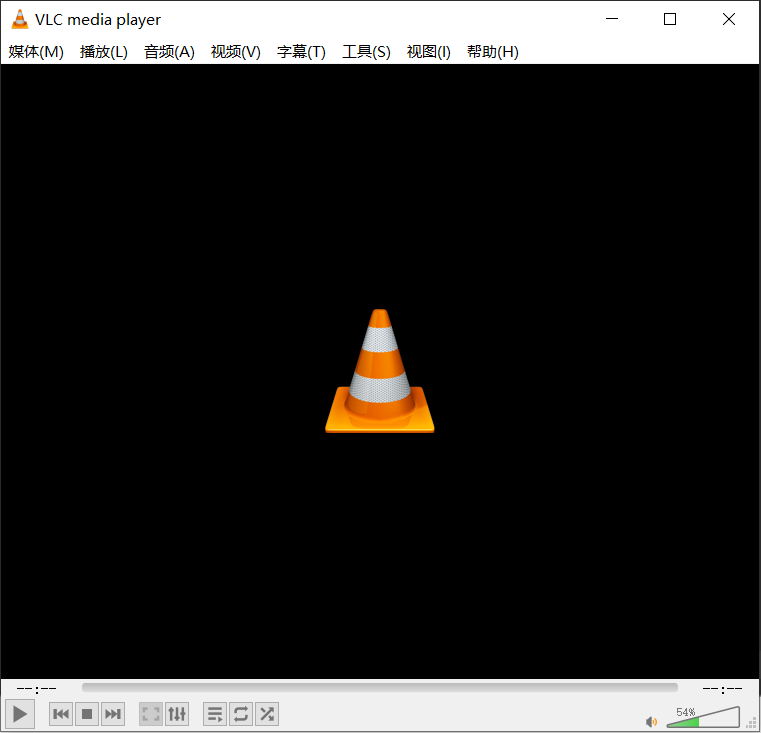Toggle loop/repeat mode
This screenshot has height=733, width=761.
click(x=241, y=714)
